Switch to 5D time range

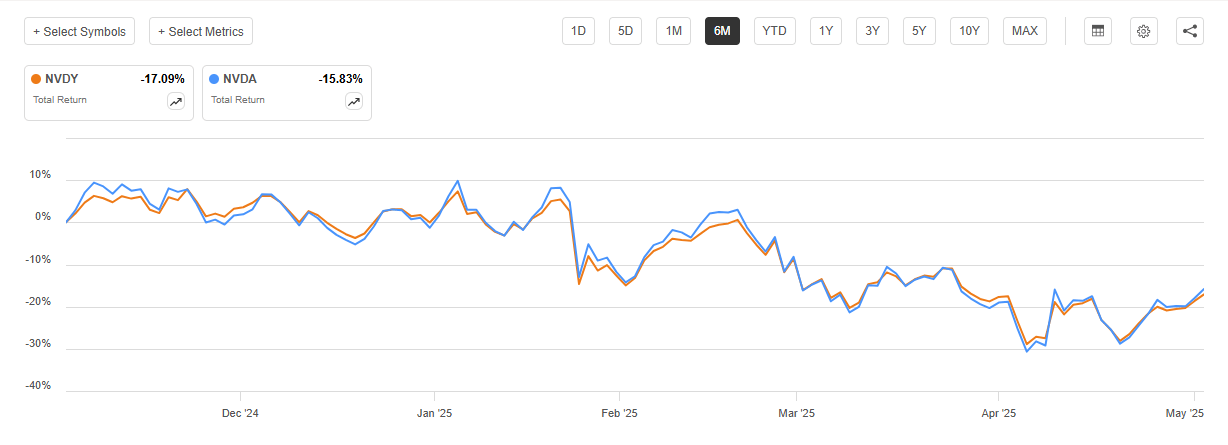[625, 31]
